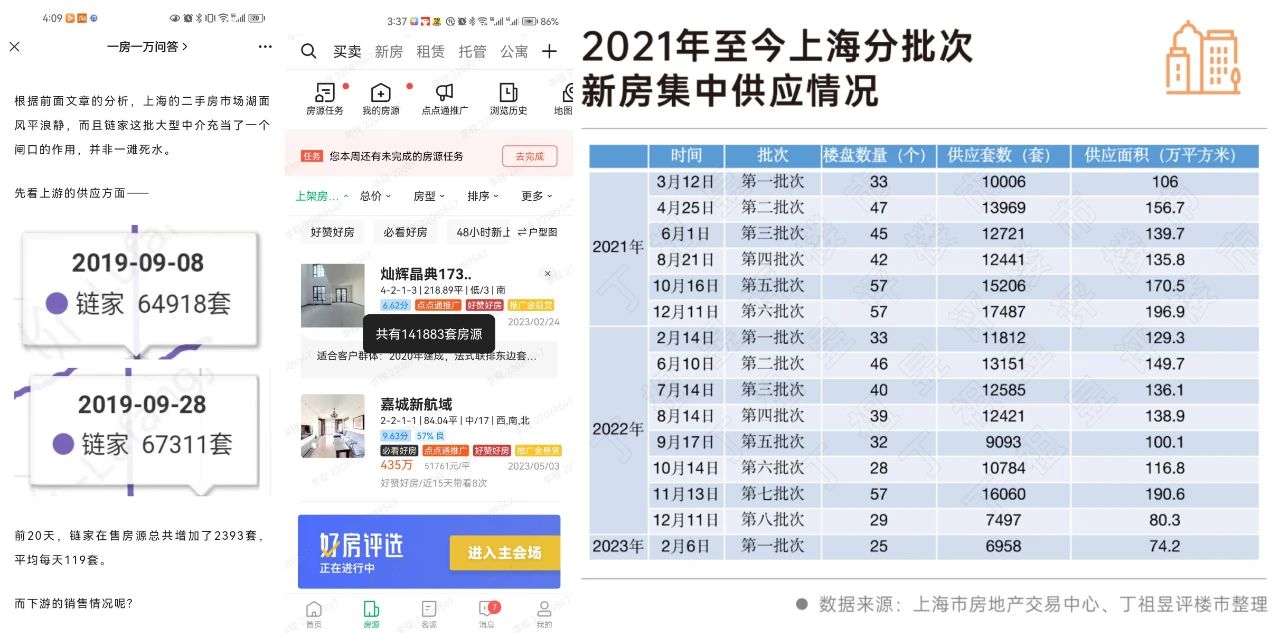Expand the 总价 price dropdown

tap(375, 196)
